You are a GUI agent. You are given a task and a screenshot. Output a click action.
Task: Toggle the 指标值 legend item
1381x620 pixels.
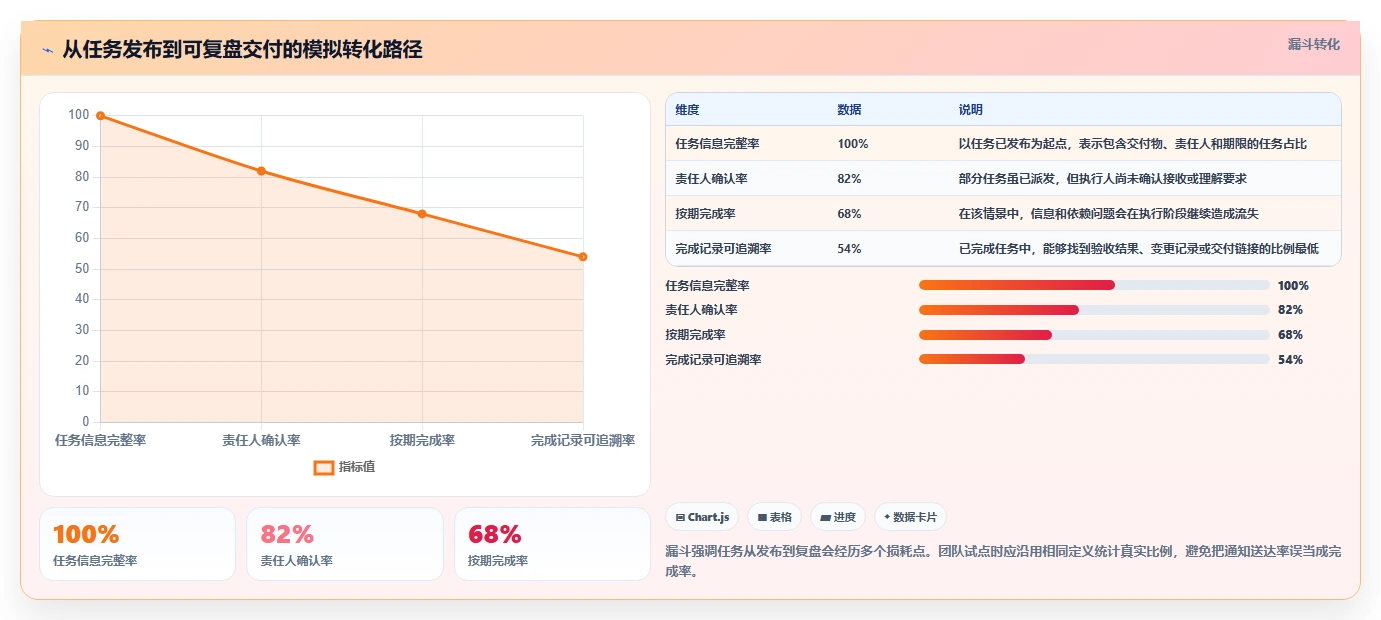pyautogui.click(x=344, y=467)
